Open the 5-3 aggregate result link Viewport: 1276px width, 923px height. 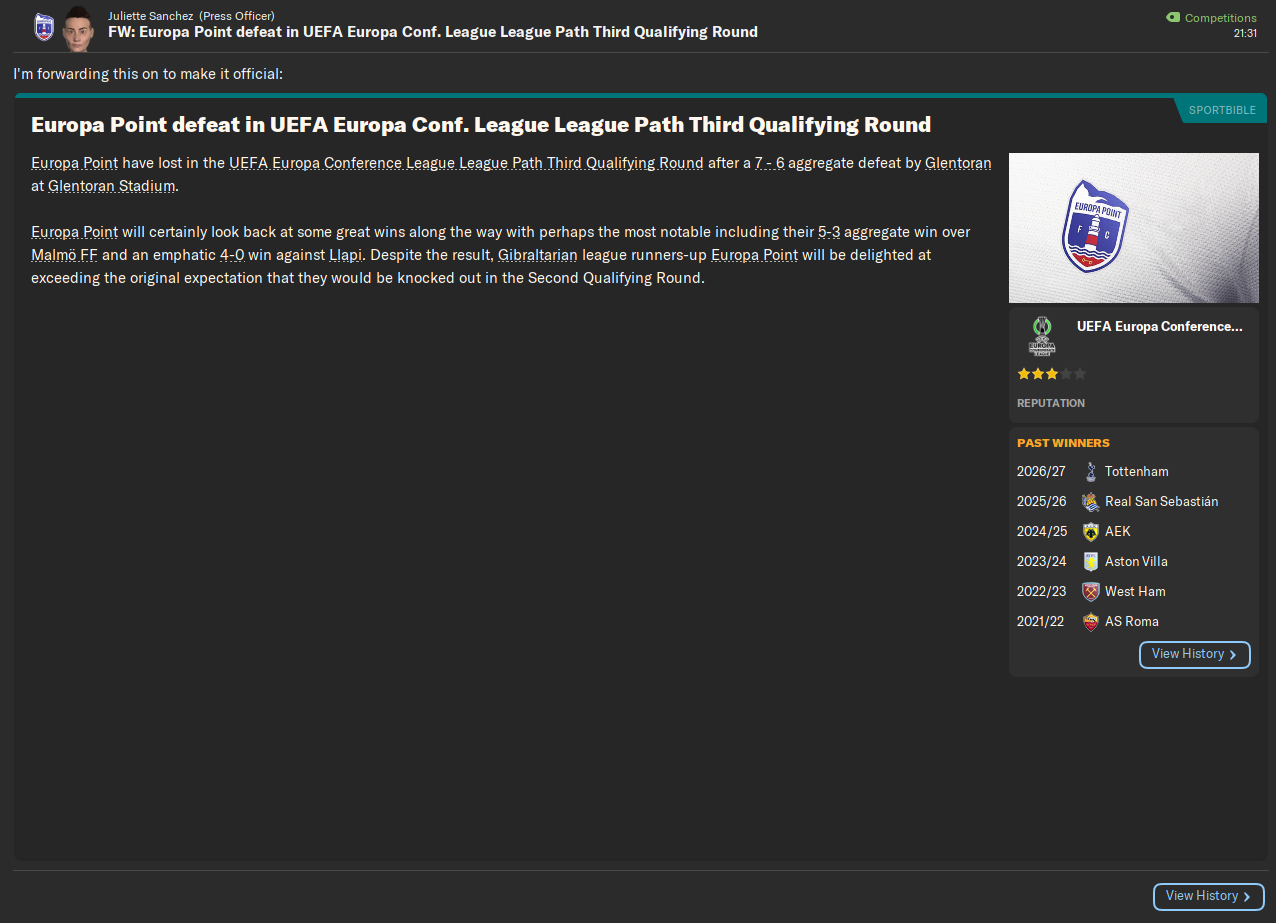click(x=829, y=231)
